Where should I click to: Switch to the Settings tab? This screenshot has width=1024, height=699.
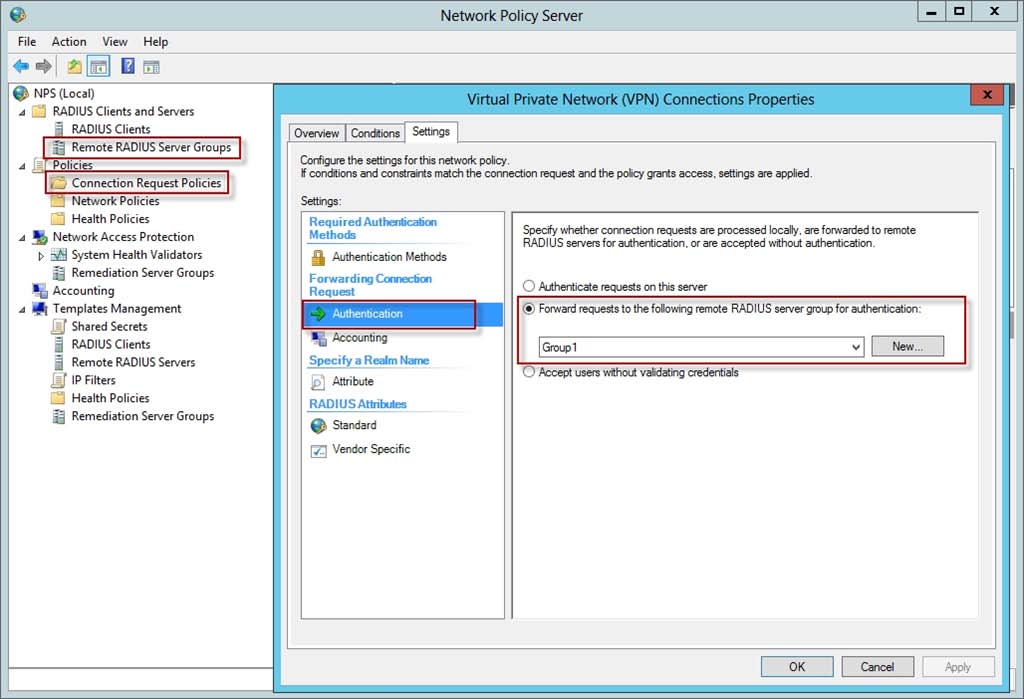coord(431,131)
